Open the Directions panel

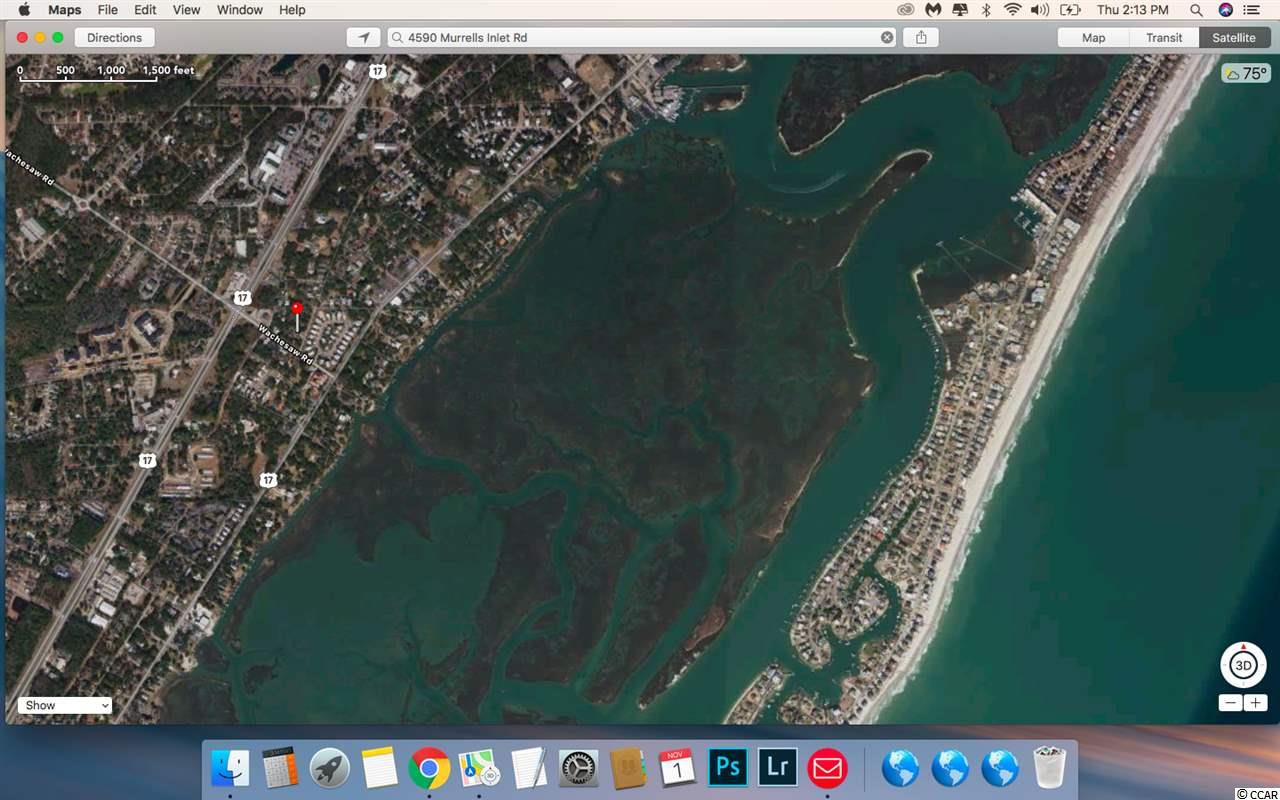[114, 37]
